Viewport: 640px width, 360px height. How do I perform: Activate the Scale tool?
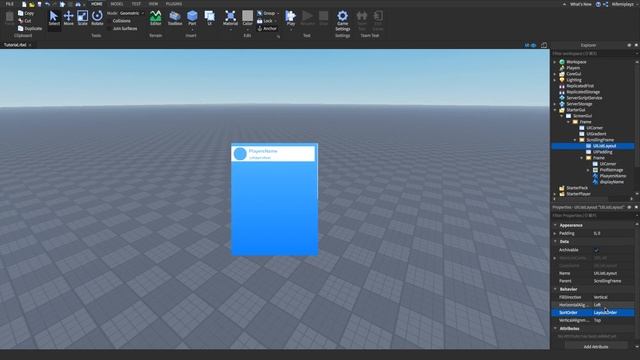(82, 18)
